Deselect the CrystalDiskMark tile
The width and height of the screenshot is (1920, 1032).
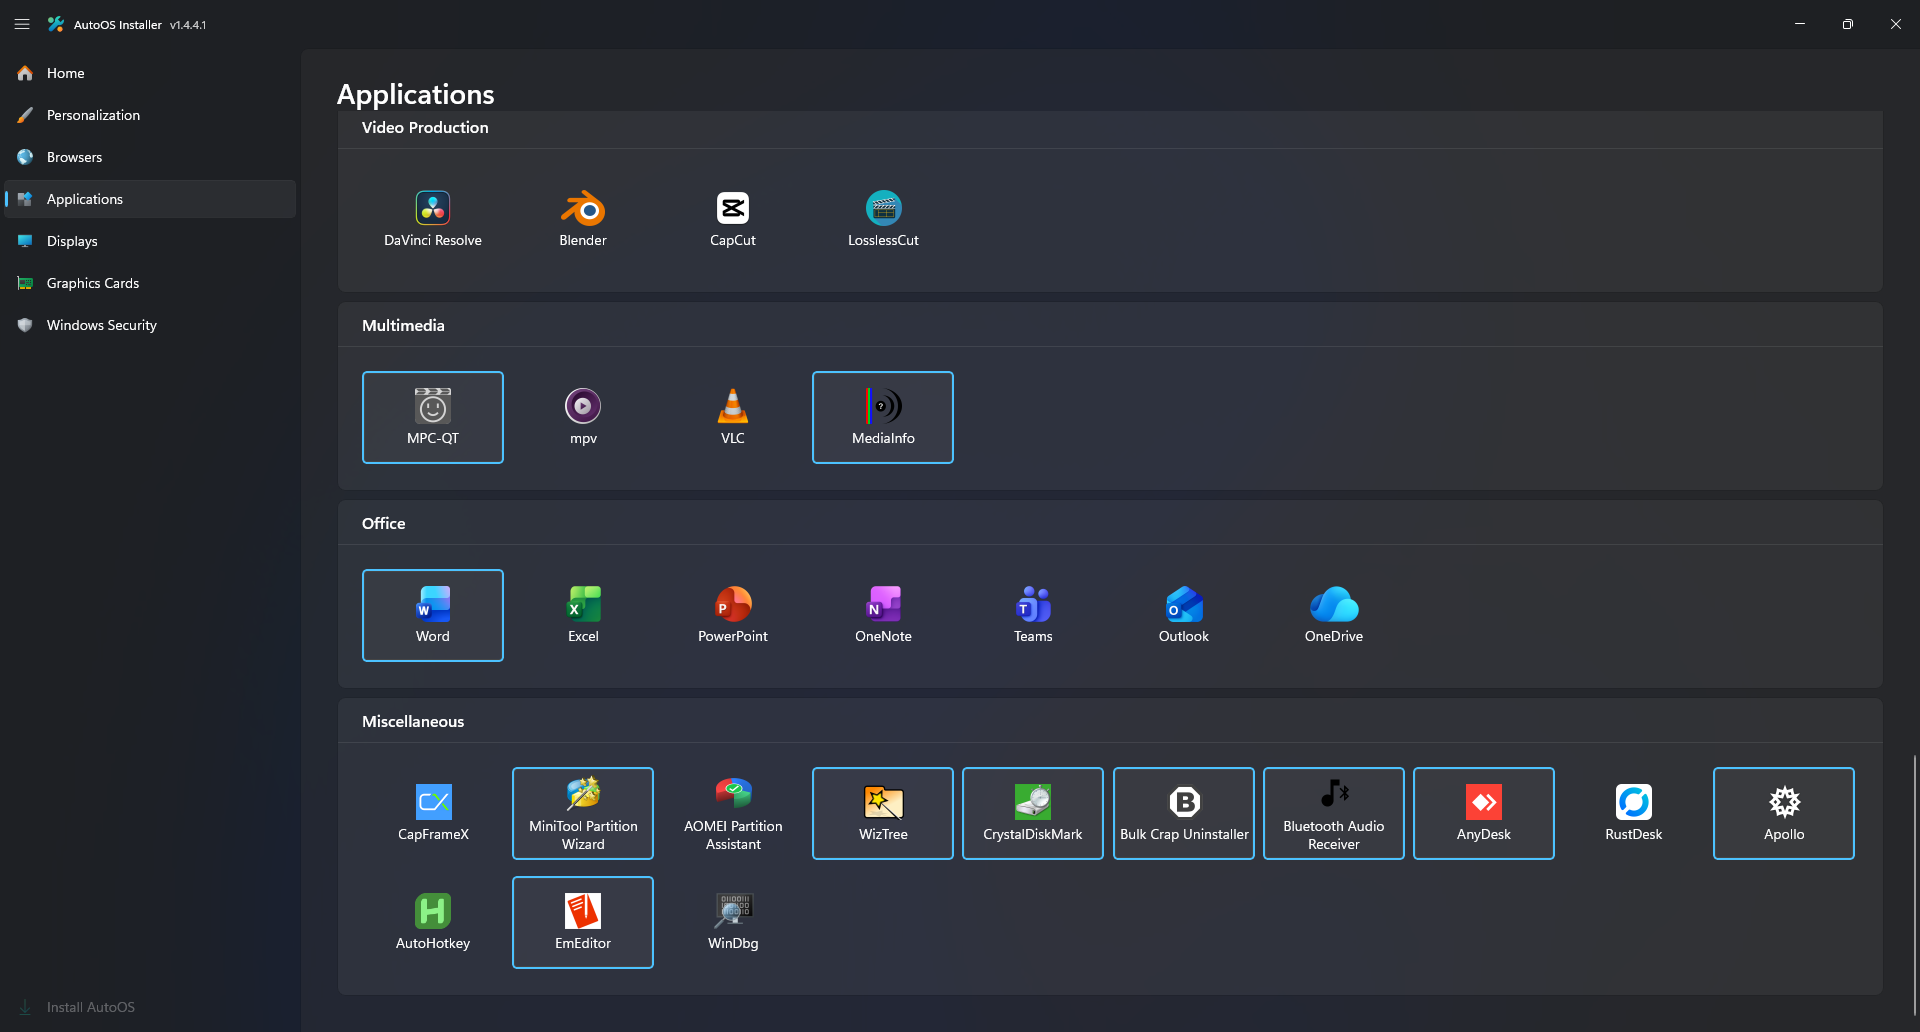point(1033,813)
